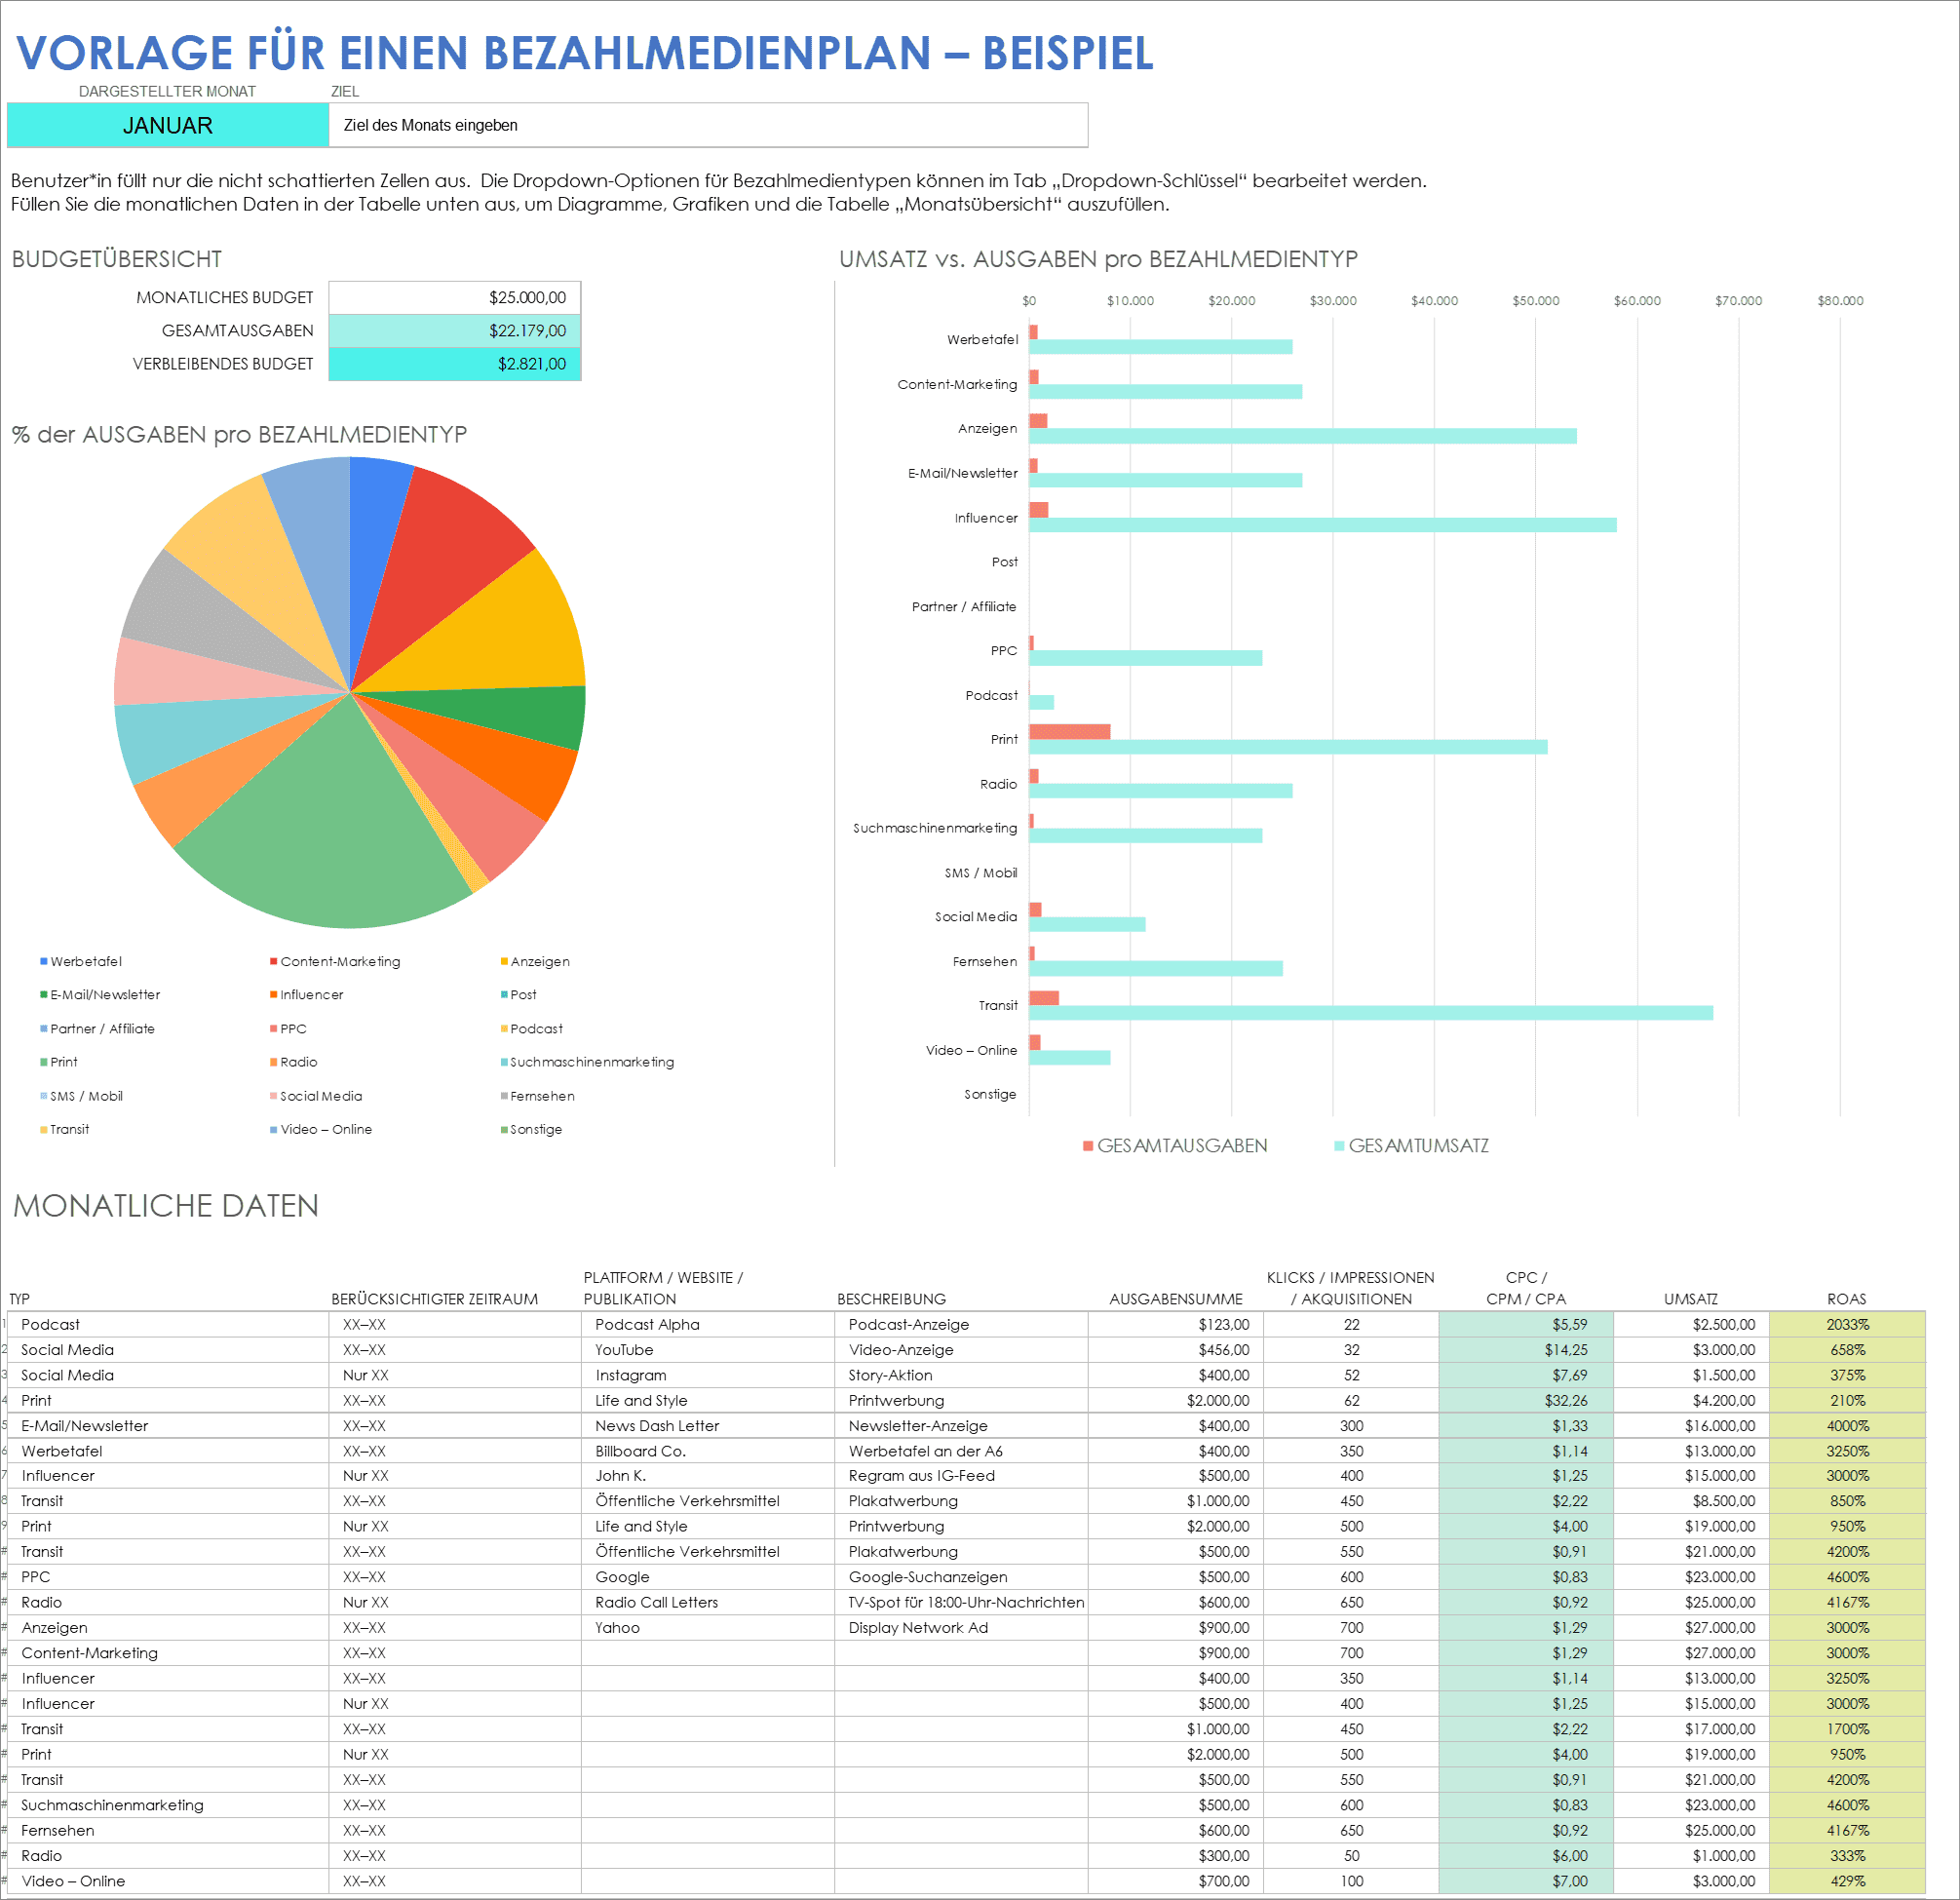Select the Sonstige pie legend entry
Screen dimensions: 1960x1900
531,1129
